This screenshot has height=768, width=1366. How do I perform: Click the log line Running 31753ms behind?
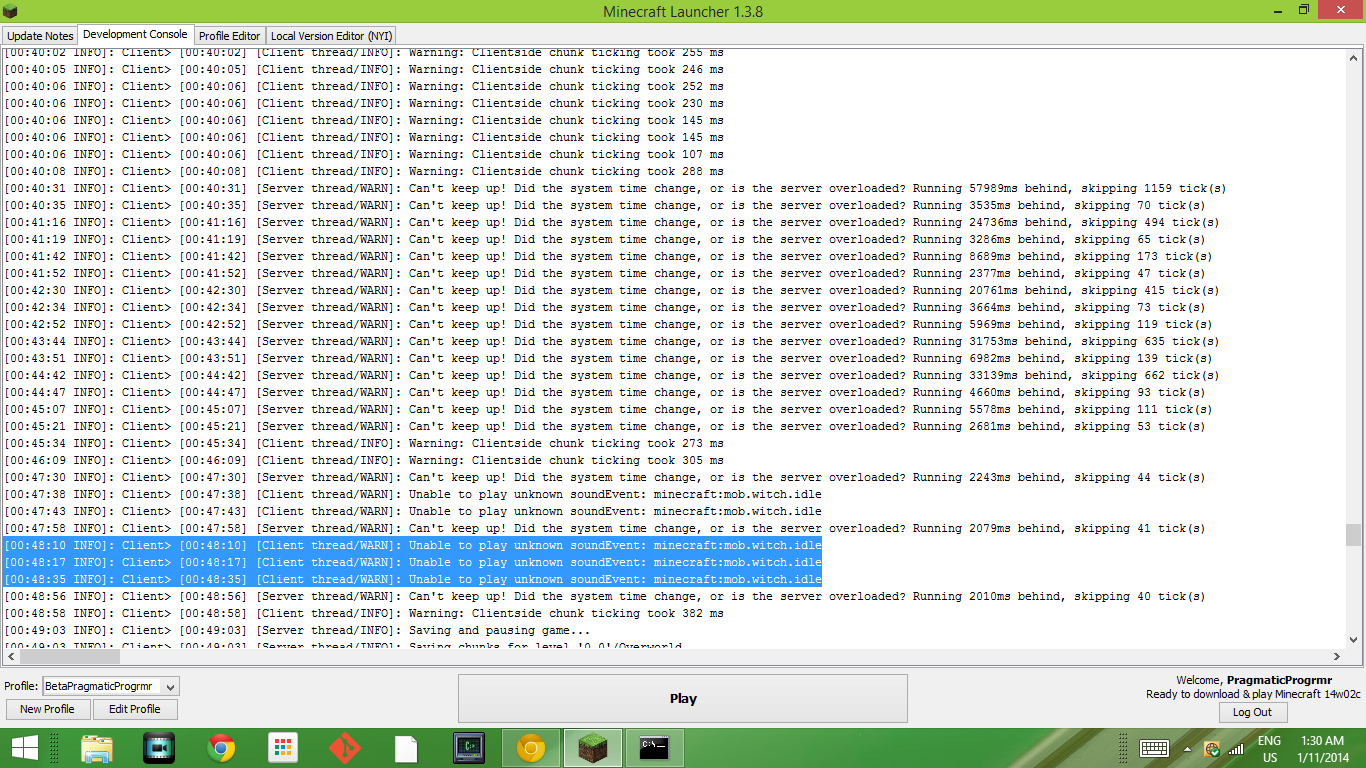612,341
